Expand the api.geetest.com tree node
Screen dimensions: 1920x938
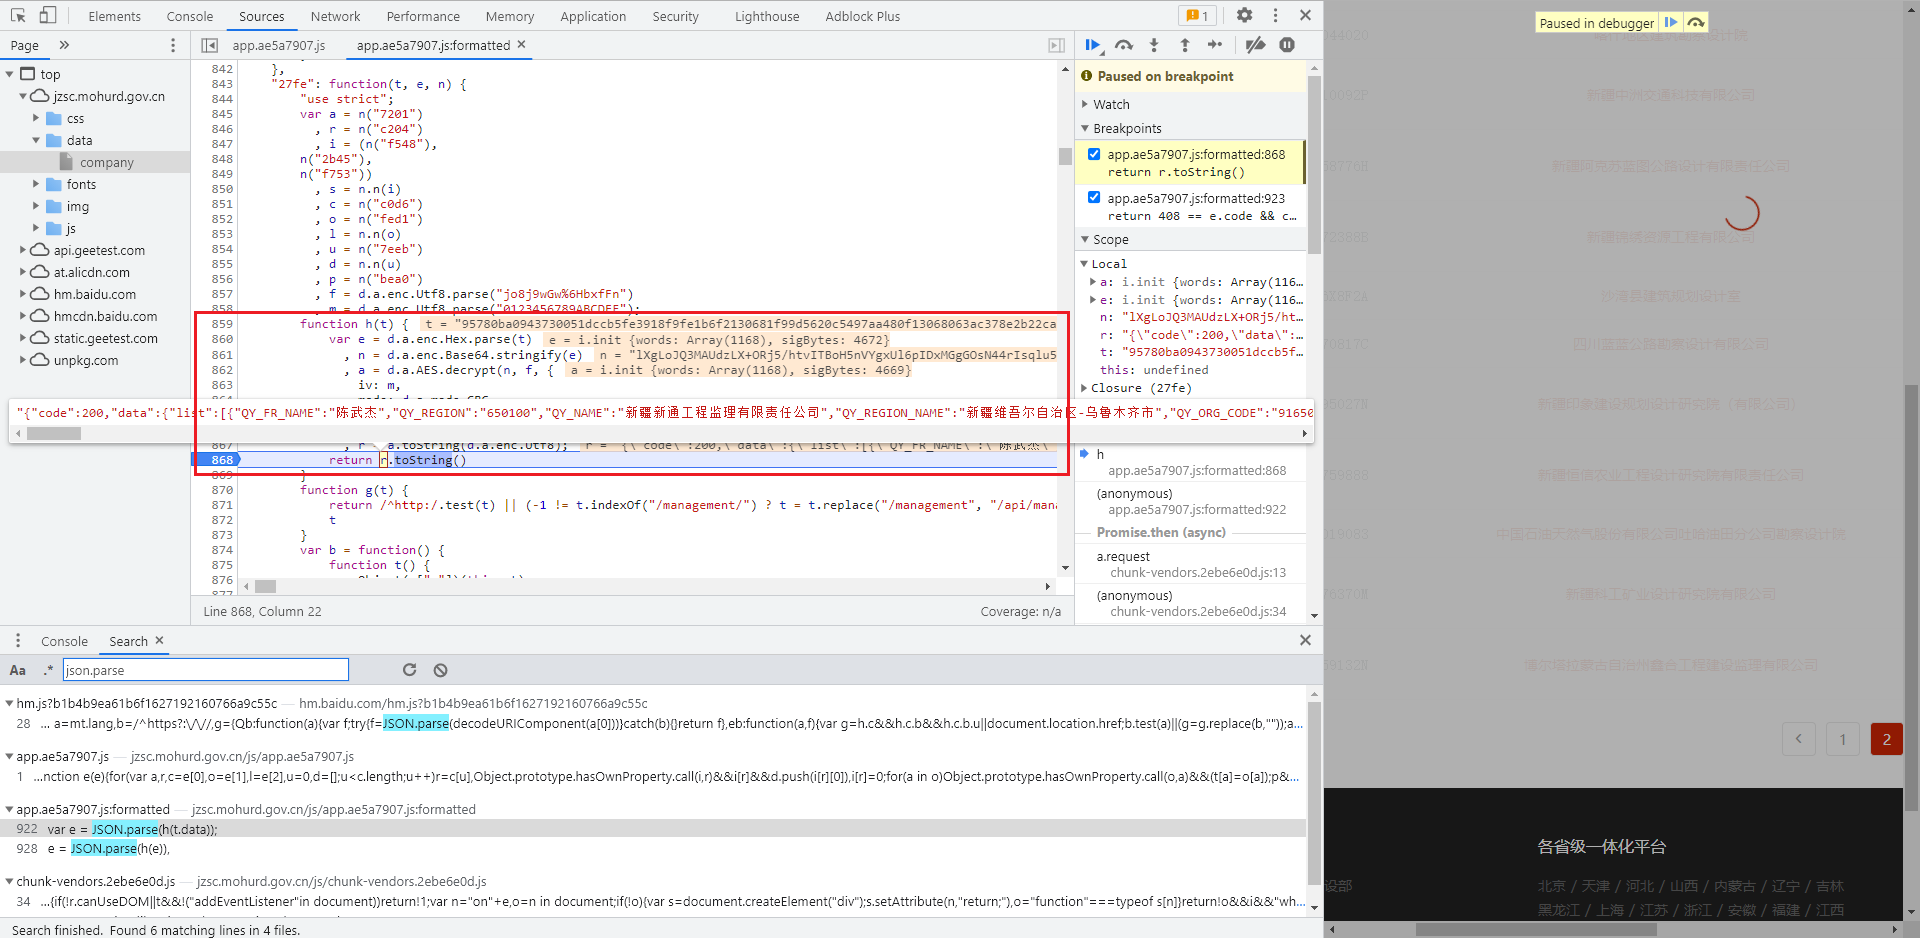pos(23,250)
